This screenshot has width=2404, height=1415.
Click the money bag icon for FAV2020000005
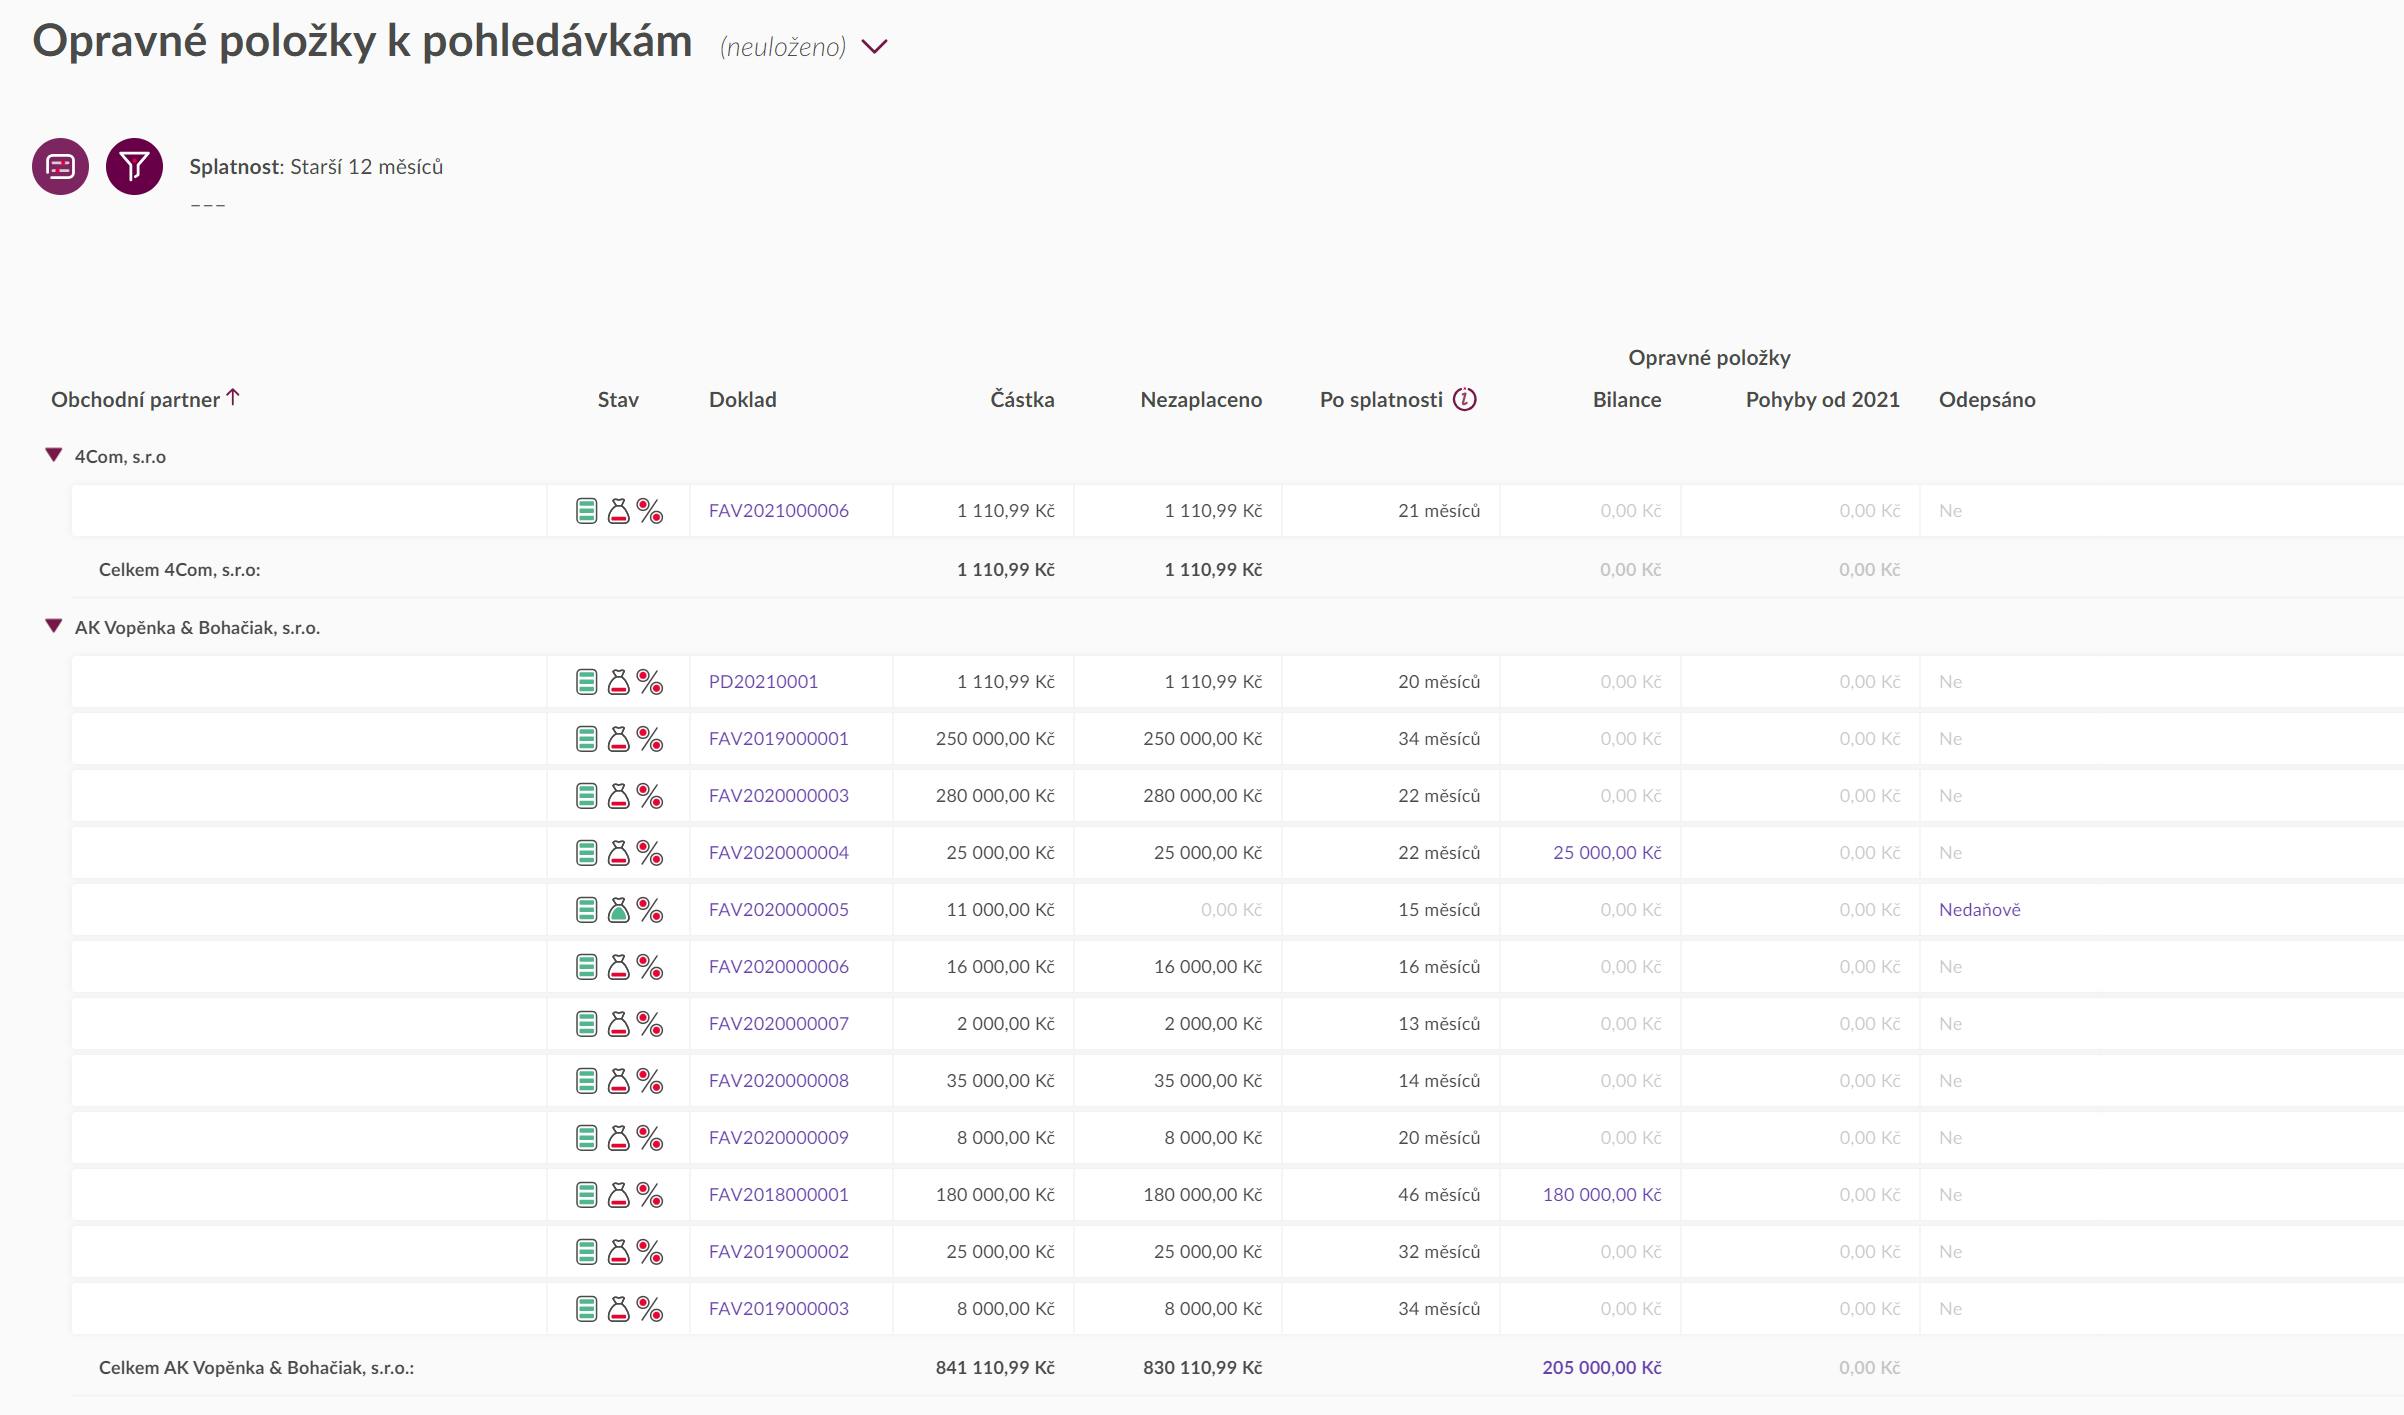618,910
